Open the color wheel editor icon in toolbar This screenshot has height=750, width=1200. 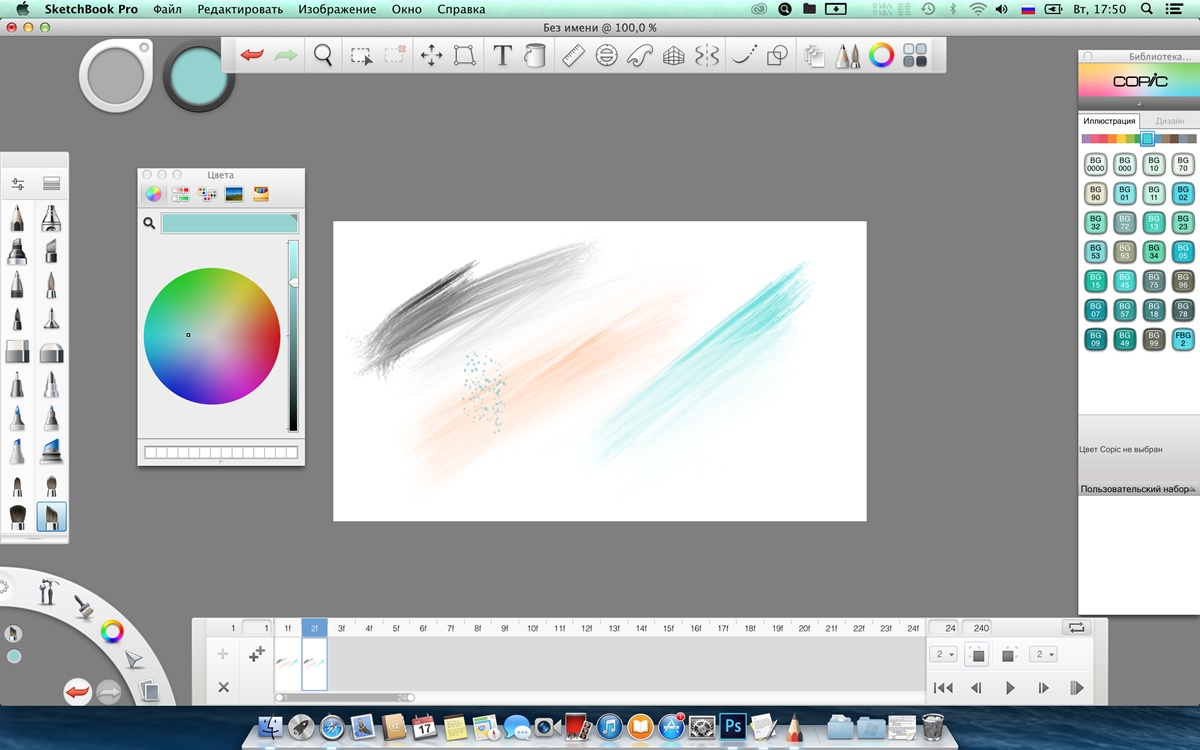click(x=881, y=56)
